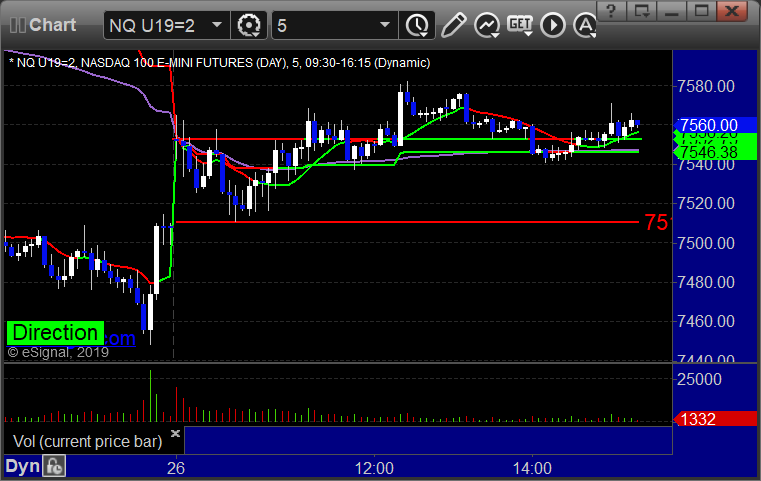Click the 7500.00 price axis label

point(706,243)
